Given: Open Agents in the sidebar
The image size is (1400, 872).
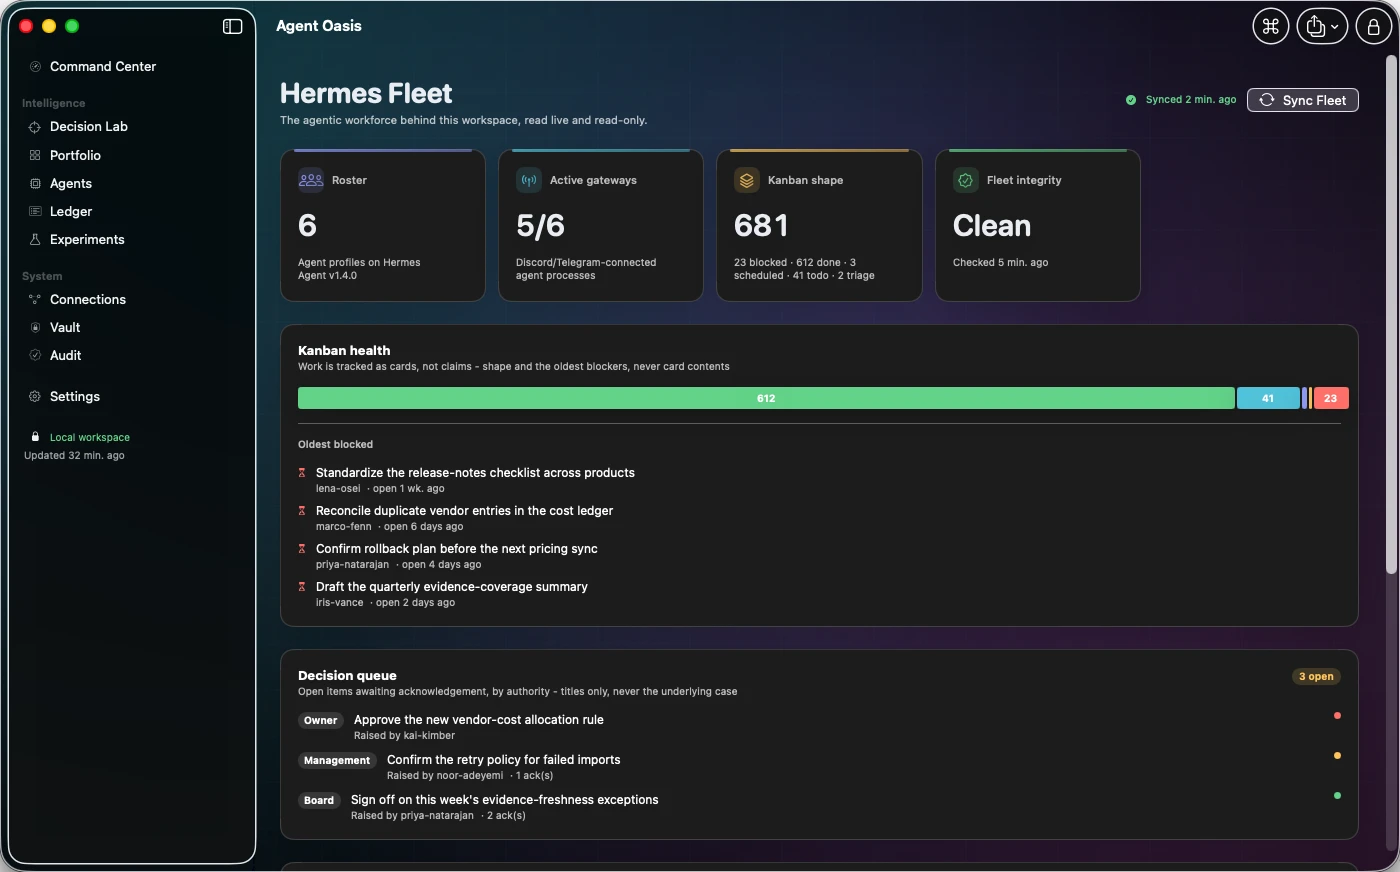Looking at the screenshot, I should [x=71, y=184].
